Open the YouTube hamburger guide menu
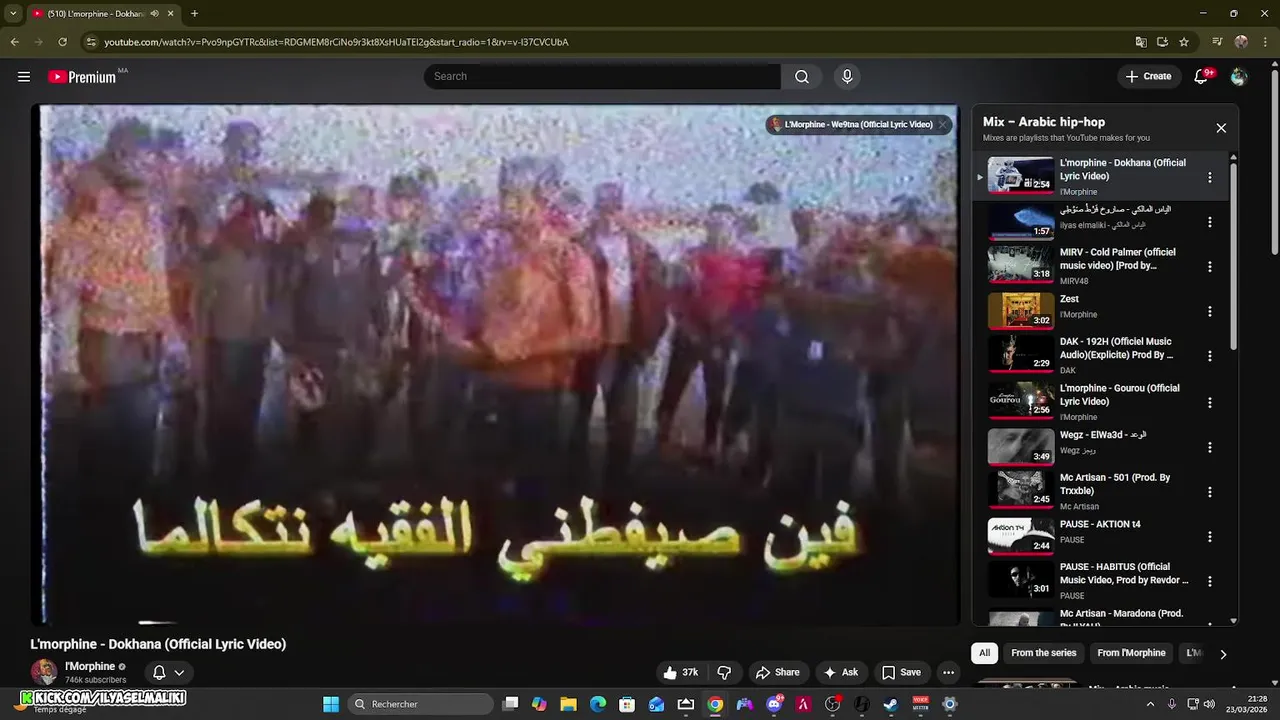 point(24,77)
